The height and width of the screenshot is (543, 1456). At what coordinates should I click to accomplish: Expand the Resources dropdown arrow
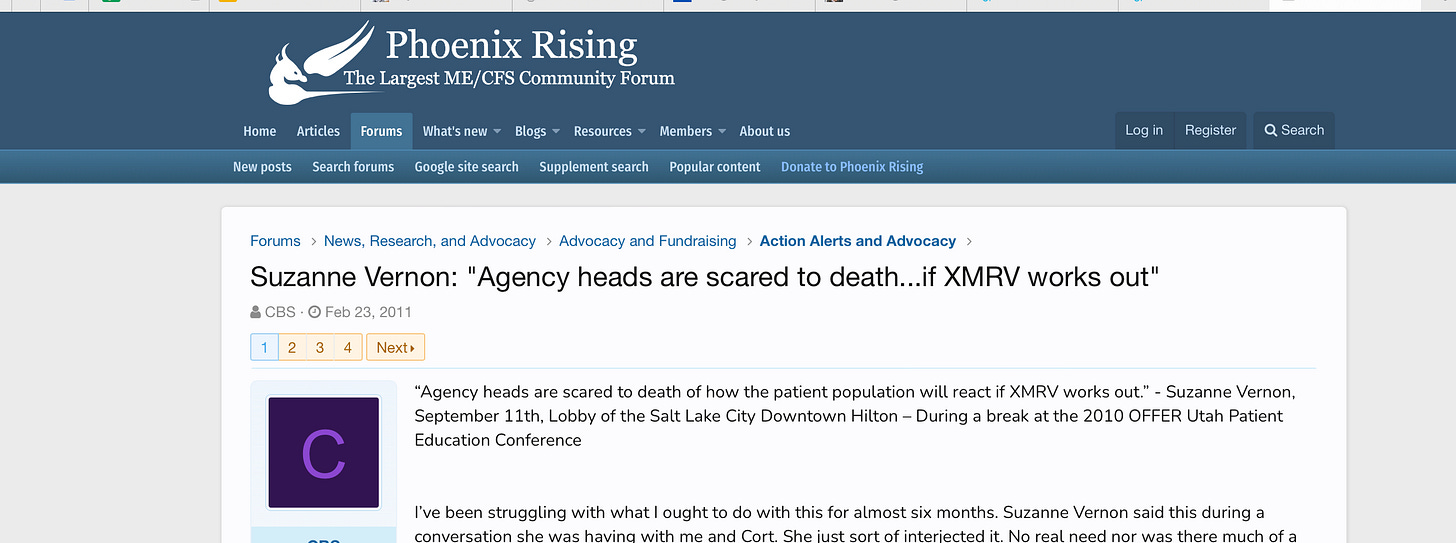(x=642, y=132)
